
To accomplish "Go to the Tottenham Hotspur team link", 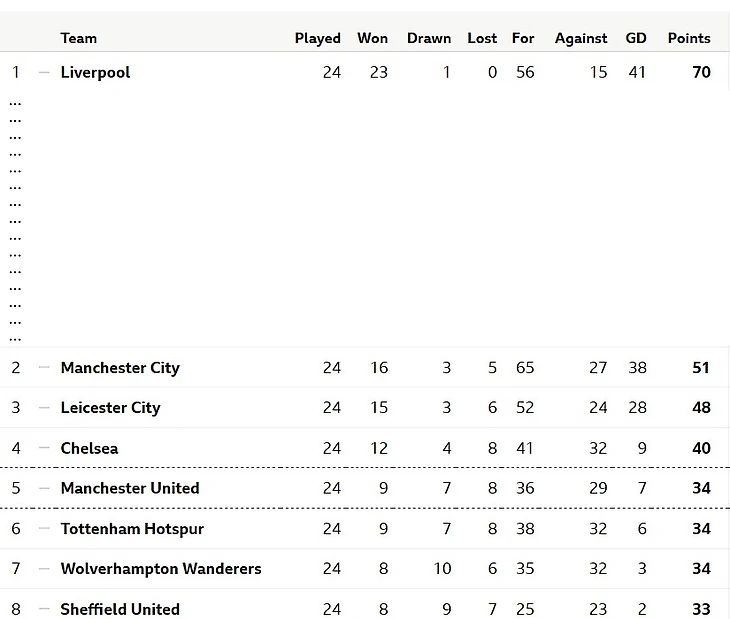I will [132, 529].
